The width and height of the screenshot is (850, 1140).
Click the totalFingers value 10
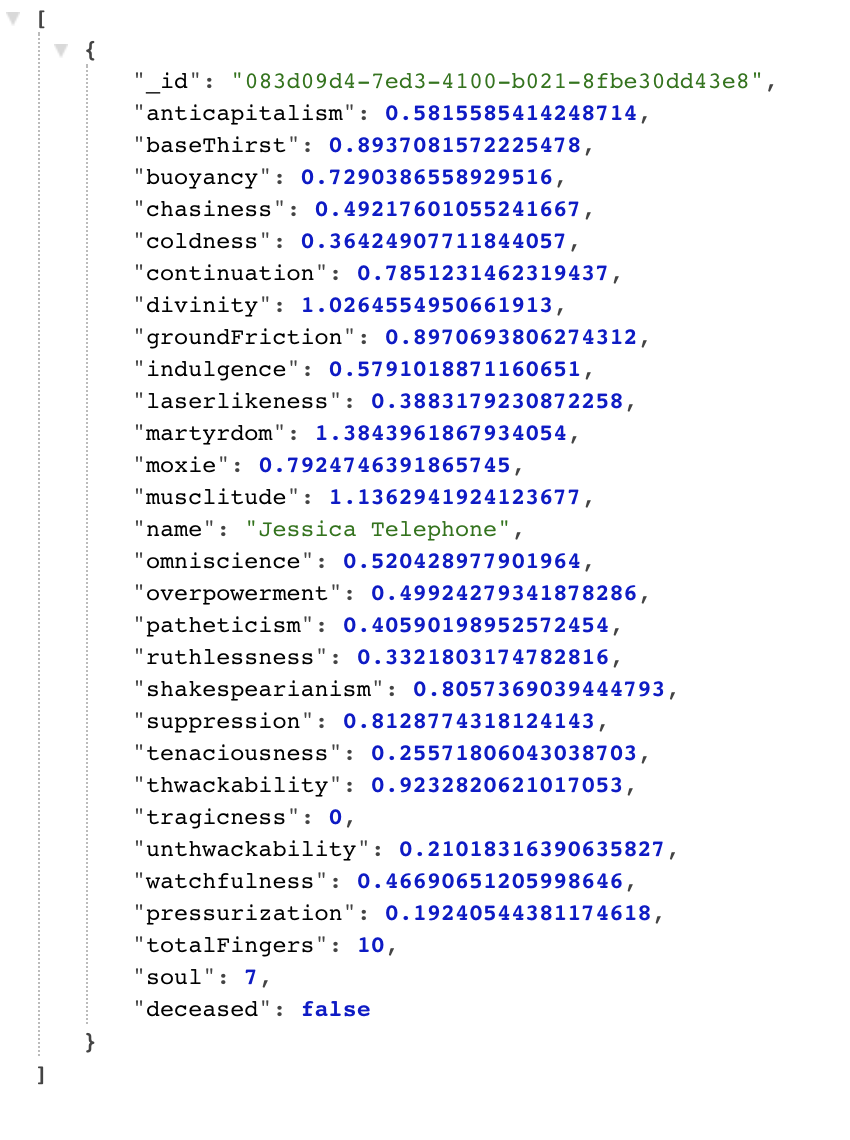[371, 944]
